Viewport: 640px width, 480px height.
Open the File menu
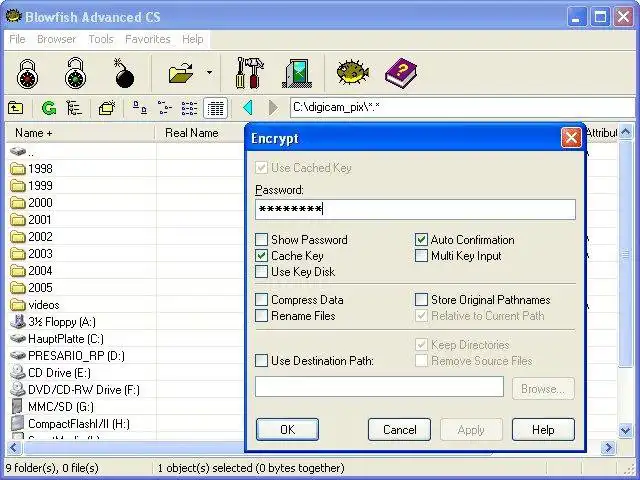(17, 39)
